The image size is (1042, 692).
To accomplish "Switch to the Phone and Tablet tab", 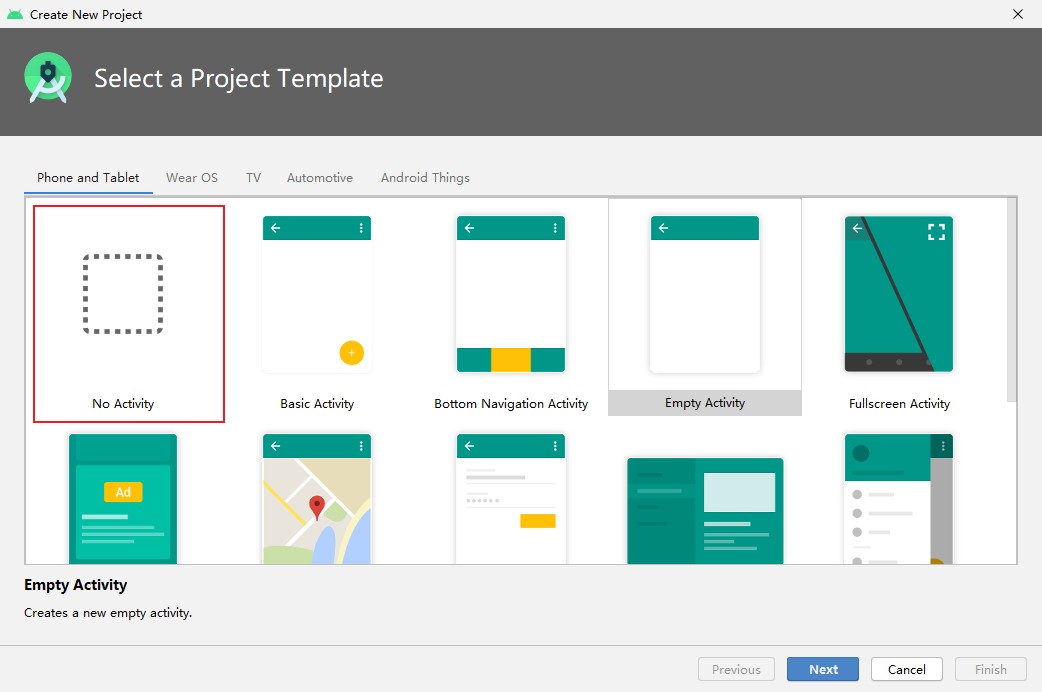I will click(x=88, y=177).
